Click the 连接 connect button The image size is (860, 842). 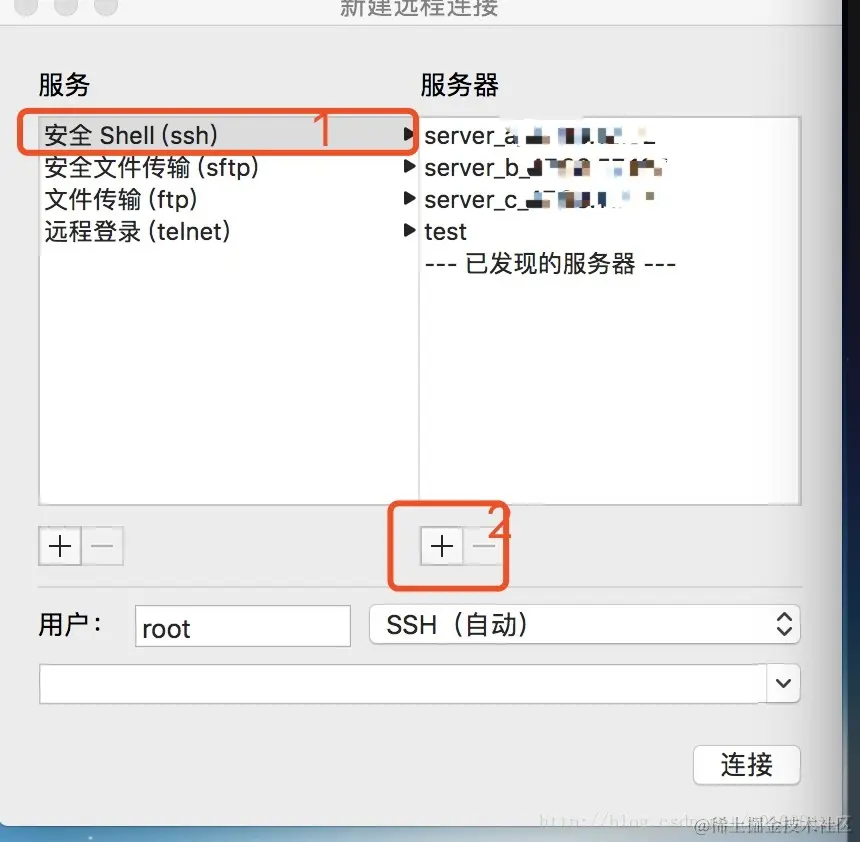click(746, 765)
